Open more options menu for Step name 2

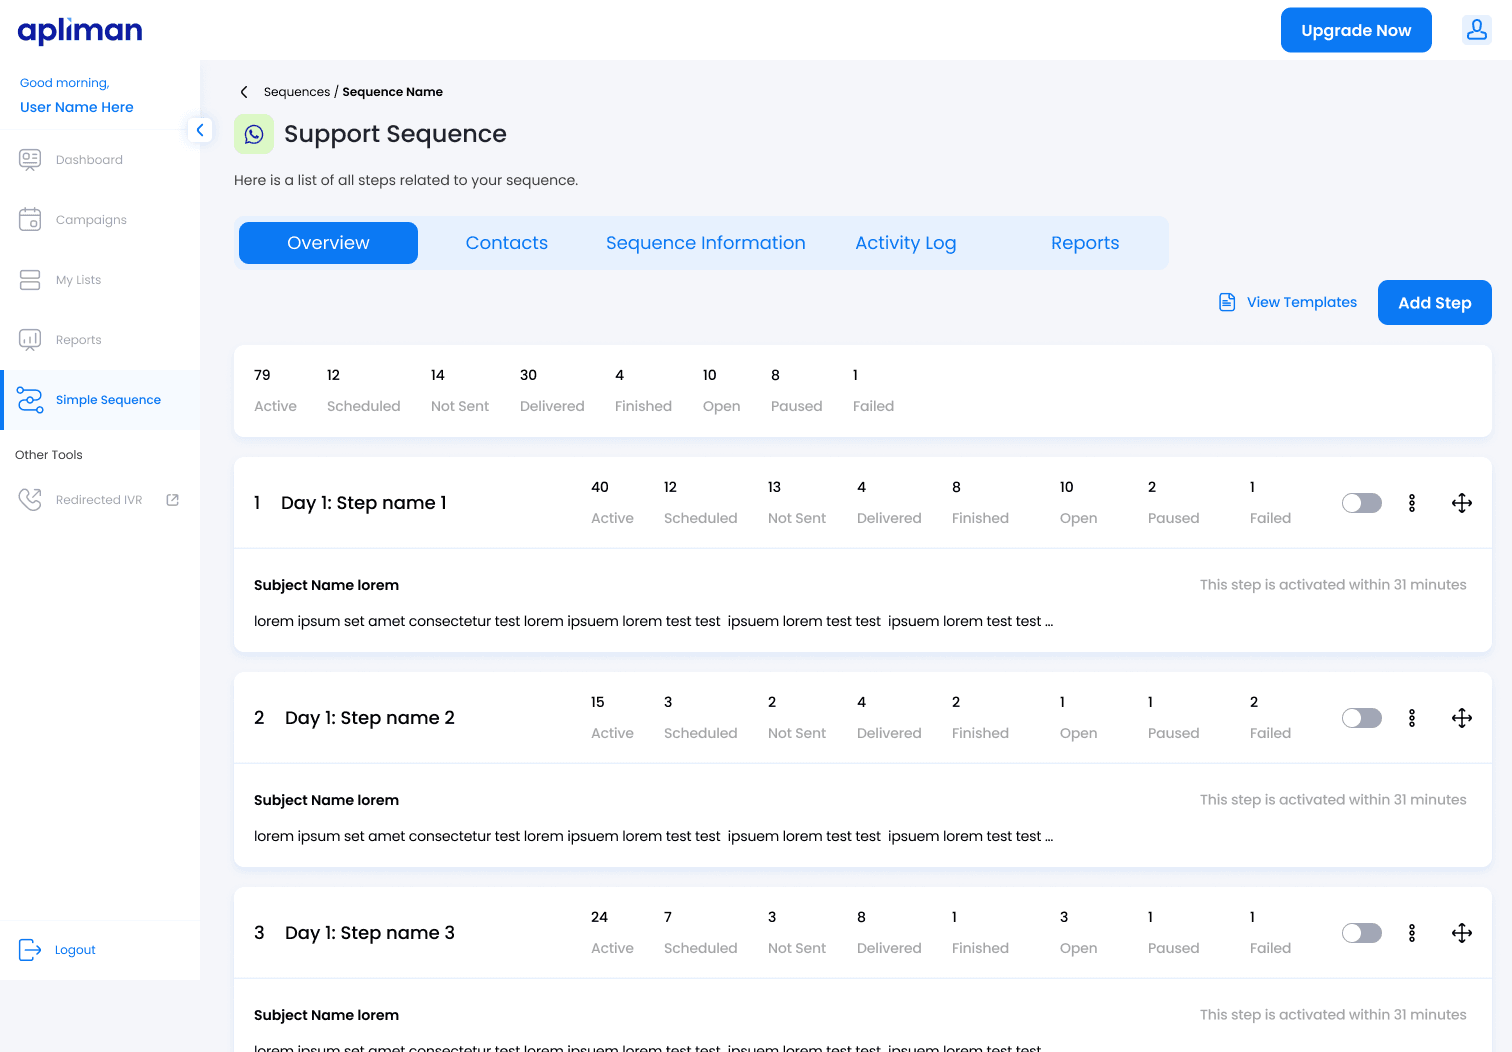point(1412,718)
